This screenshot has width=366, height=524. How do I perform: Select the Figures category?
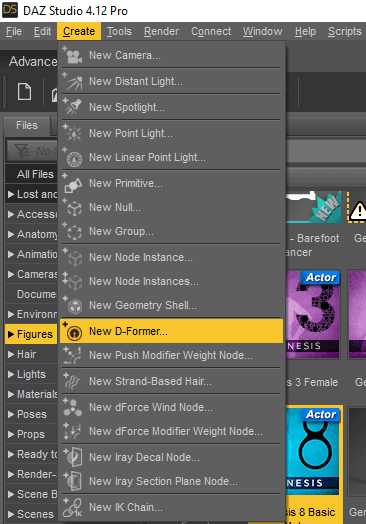(31, 334)
